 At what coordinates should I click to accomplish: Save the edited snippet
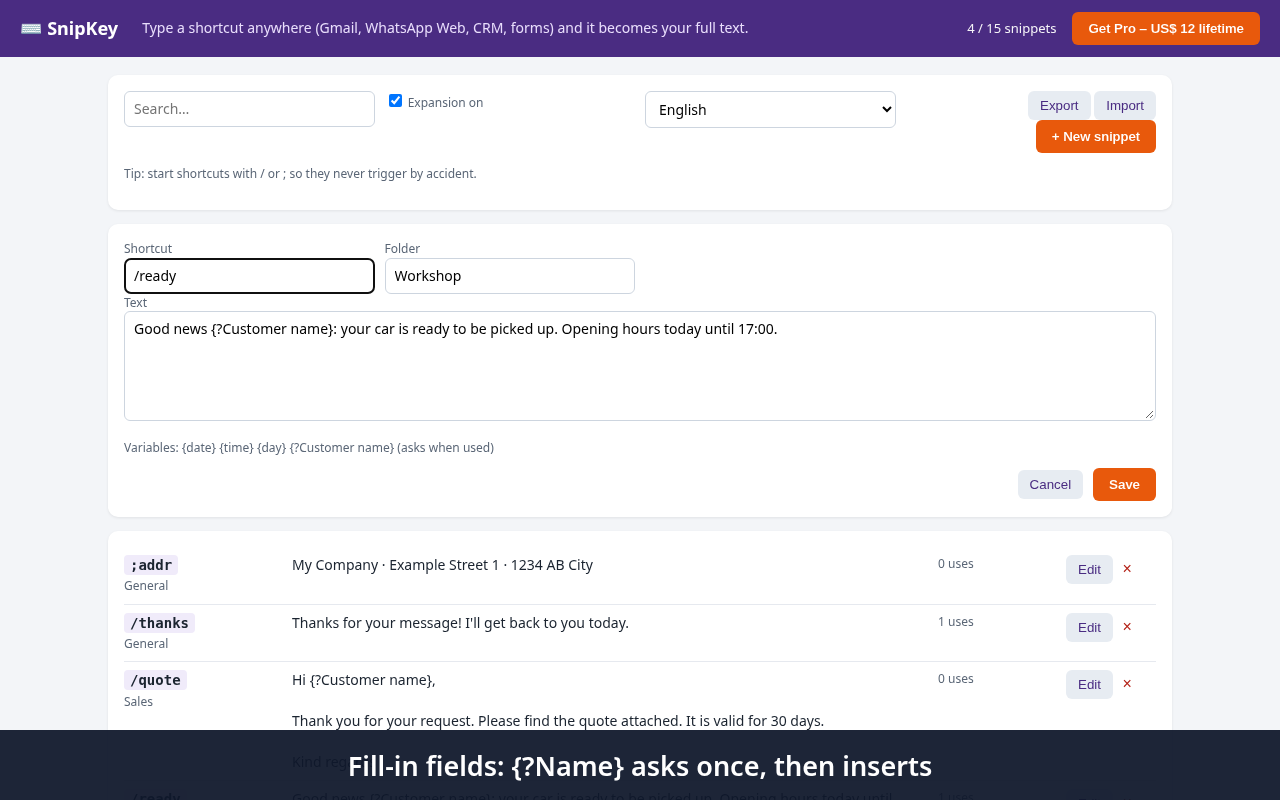coord(1124,484)
